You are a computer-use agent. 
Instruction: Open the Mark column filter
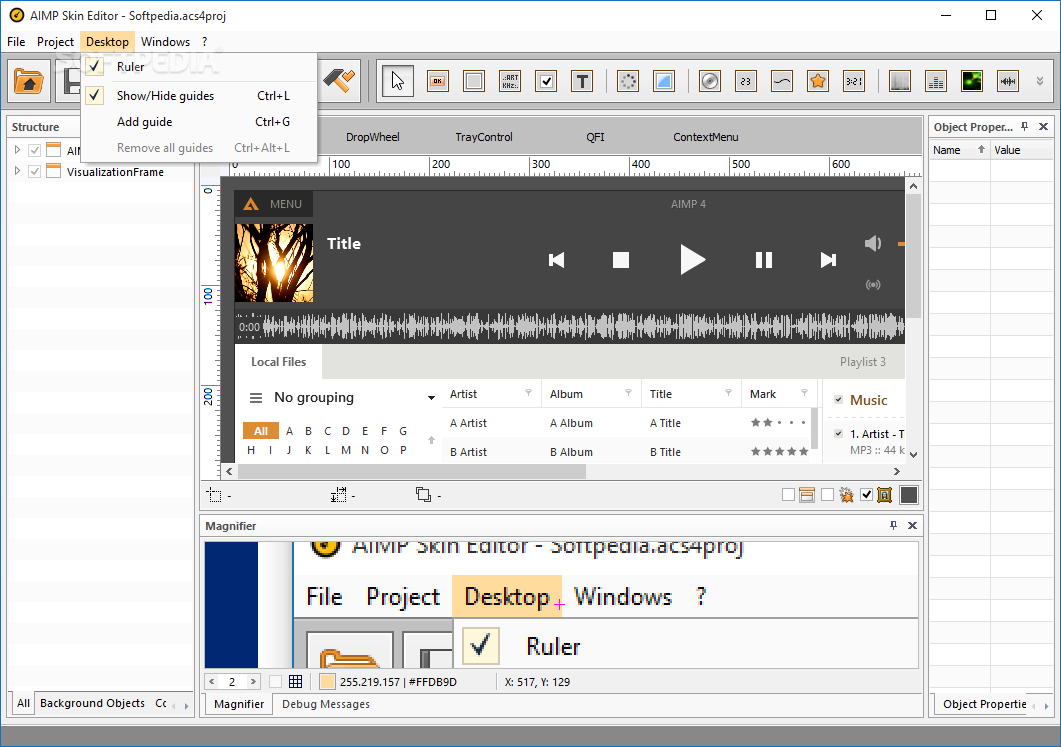(804, 393)
